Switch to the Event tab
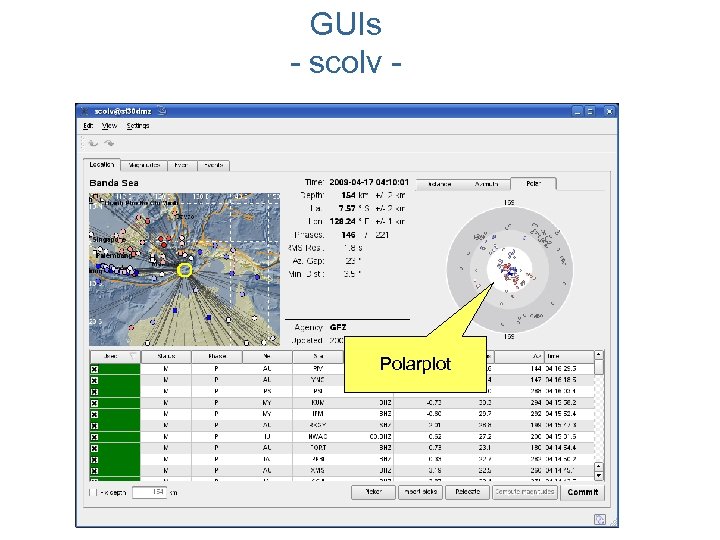The width and height of the screenshot is (720, 540). 182,165
